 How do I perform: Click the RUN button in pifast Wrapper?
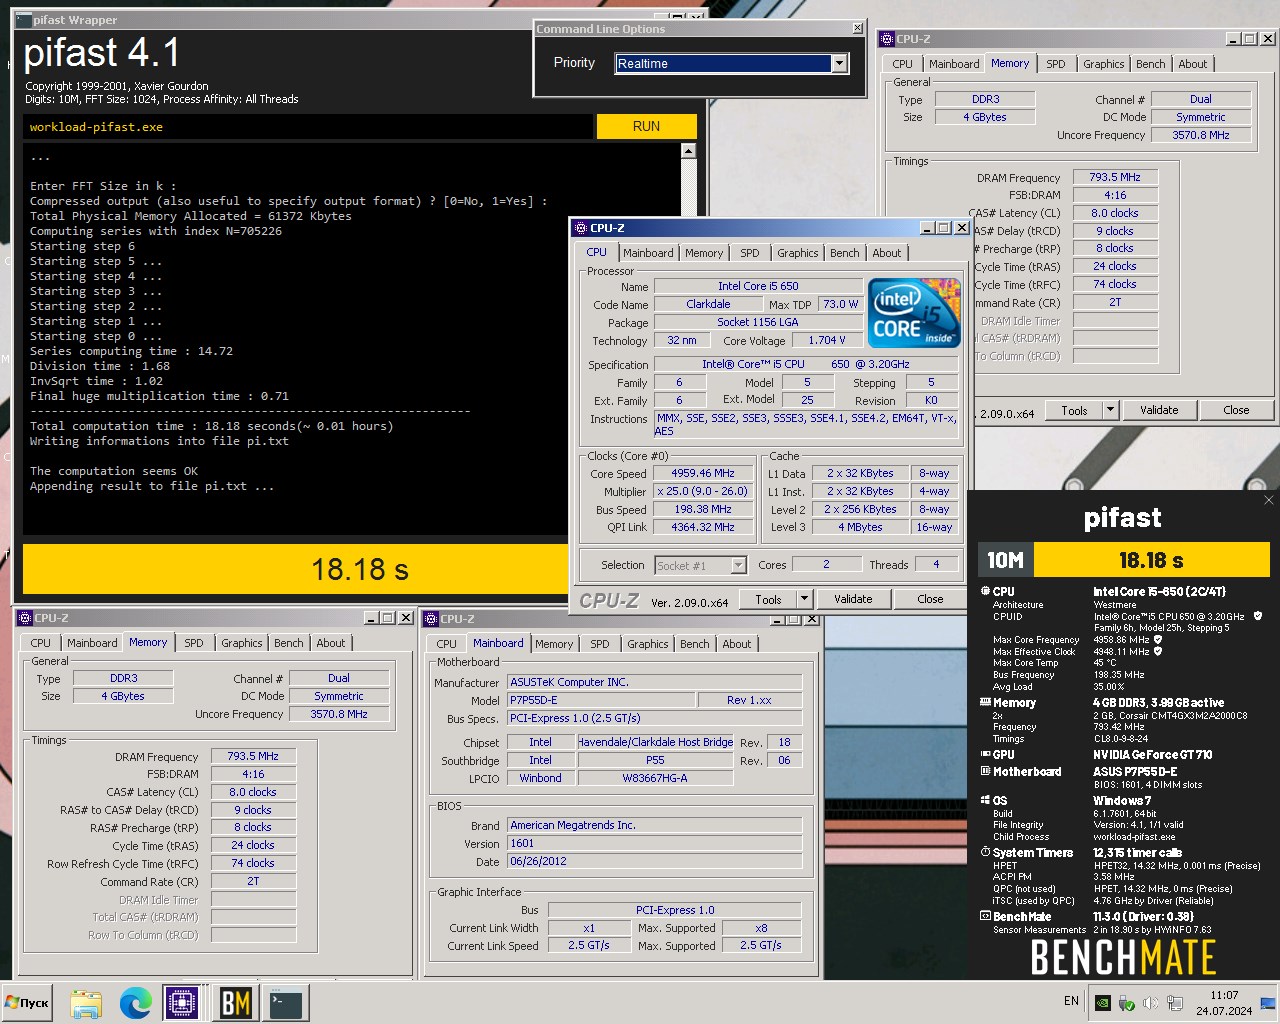pyautogui.click(x=646, y=126)
